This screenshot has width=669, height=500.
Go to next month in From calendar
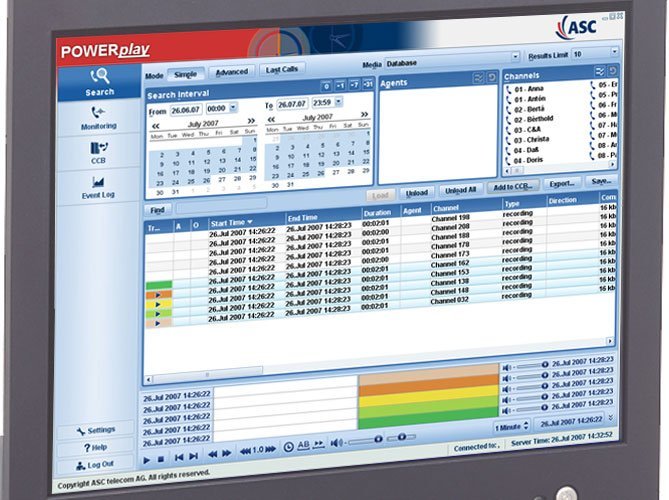pyautogui.click(x=251, y=121)
